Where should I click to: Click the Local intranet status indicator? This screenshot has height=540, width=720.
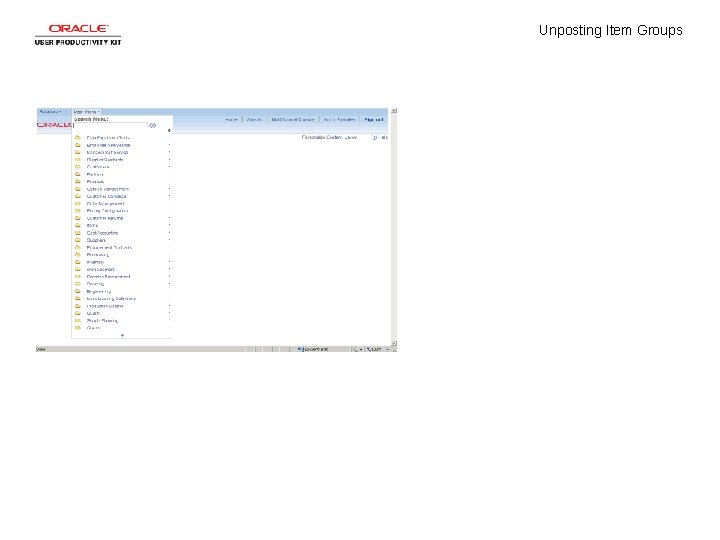click(x=313, y=349)
